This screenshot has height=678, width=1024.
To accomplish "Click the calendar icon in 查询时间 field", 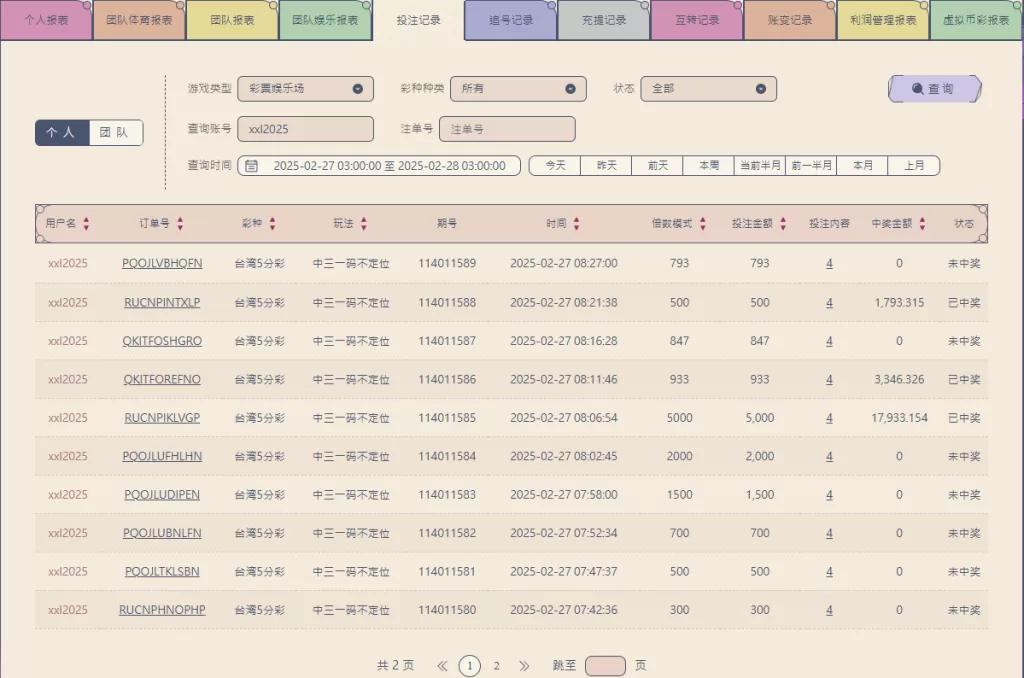I will 251,166.
